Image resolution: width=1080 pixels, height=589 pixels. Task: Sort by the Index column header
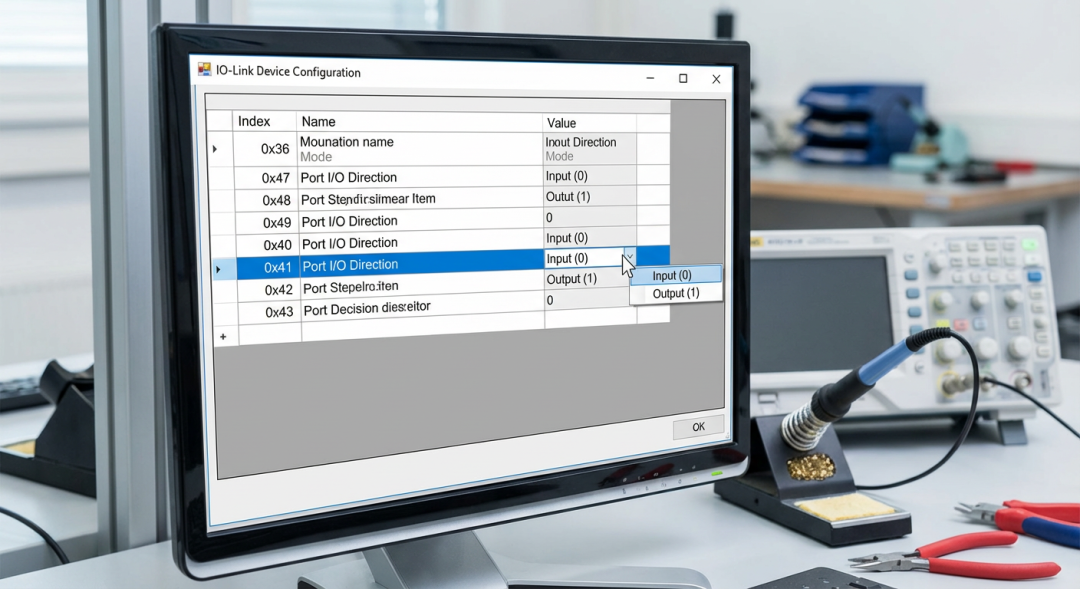254,121
